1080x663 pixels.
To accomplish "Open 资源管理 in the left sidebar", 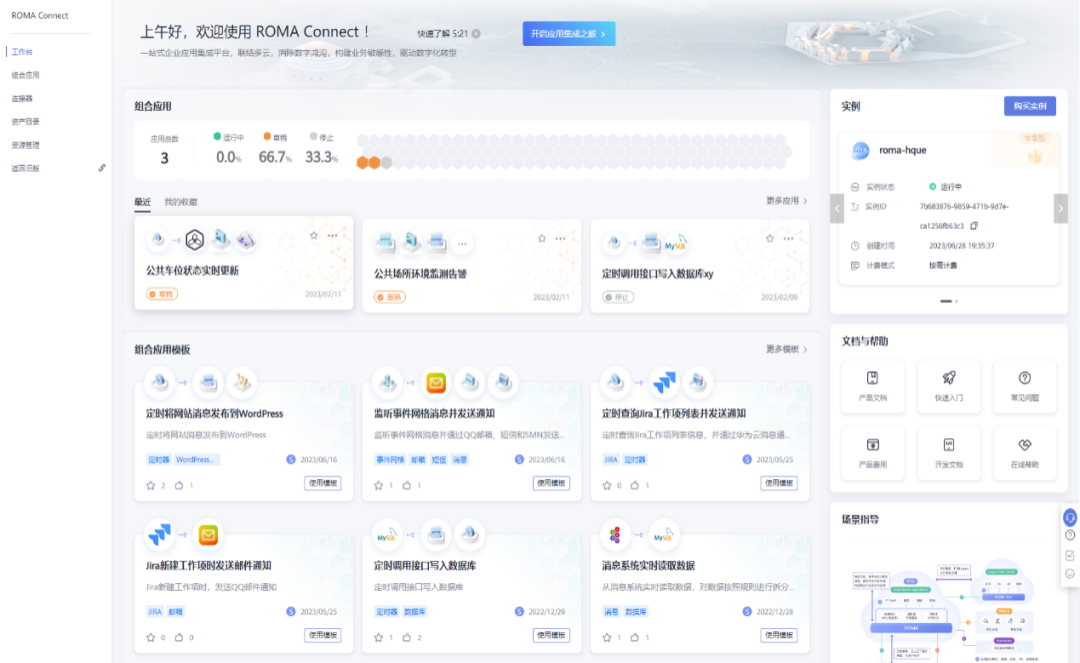I will 25,145.
